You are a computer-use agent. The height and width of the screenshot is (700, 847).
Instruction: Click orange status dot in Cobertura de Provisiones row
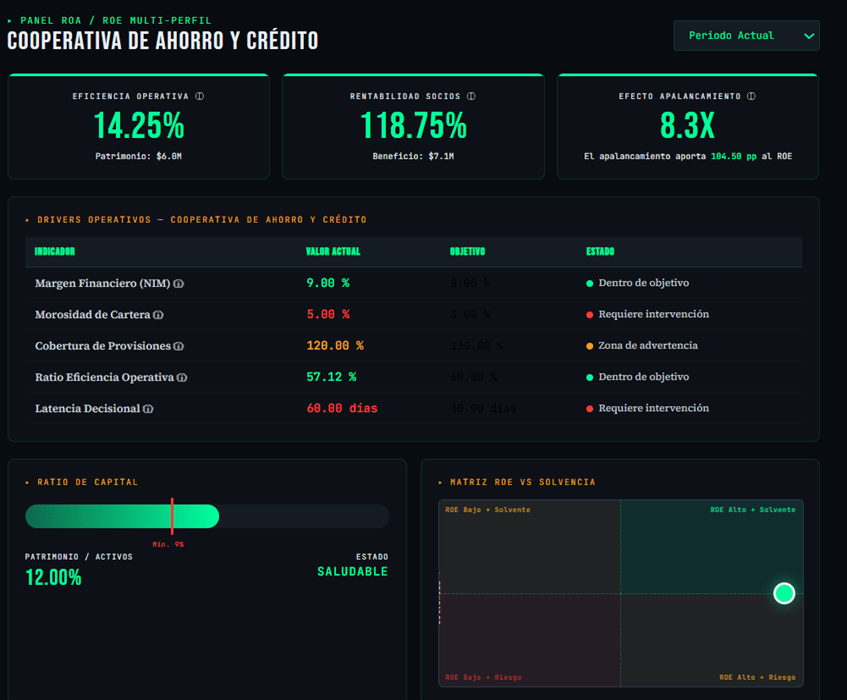point(590,346)
